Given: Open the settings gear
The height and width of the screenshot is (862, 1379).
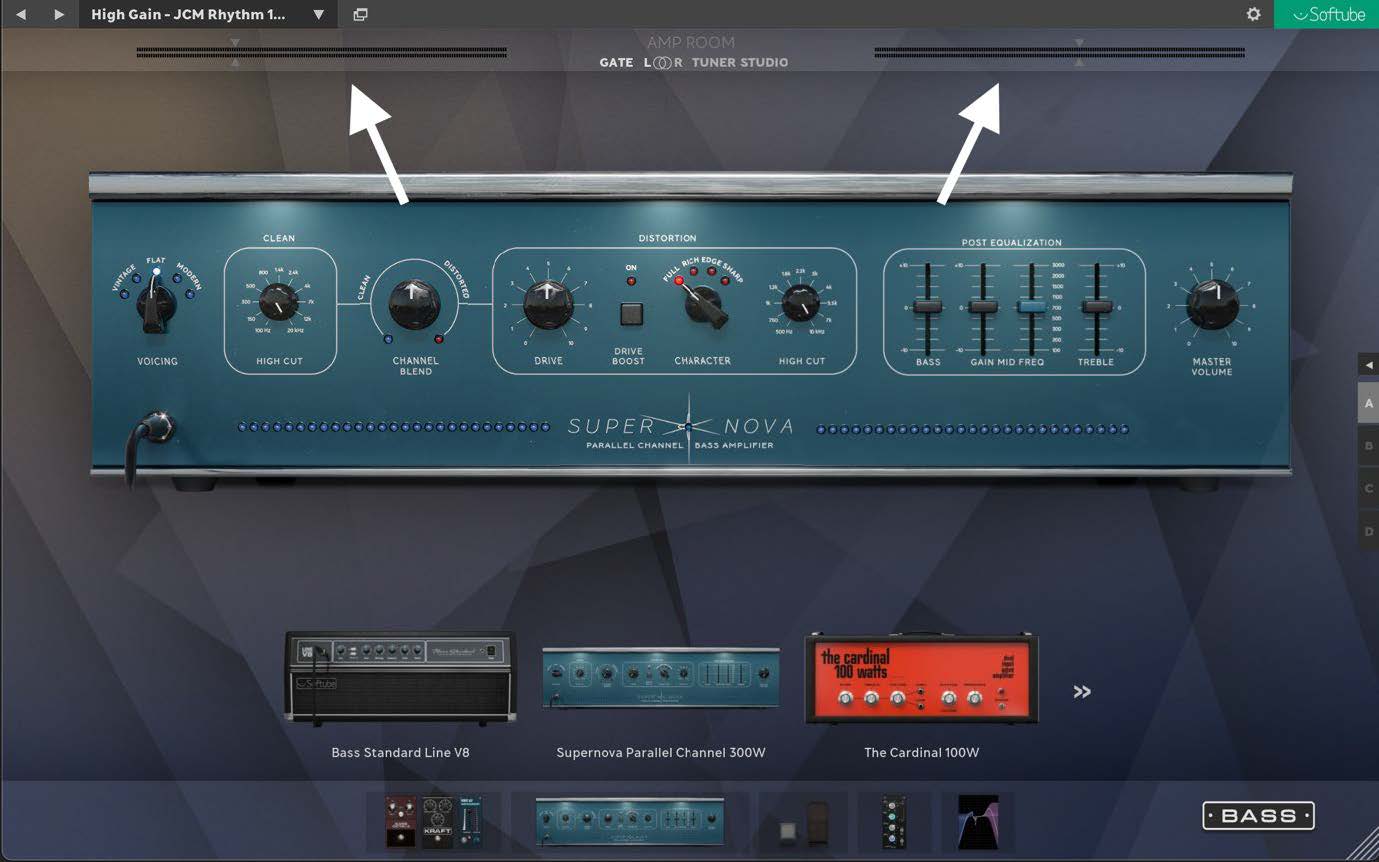Looking at the screenshot, I should point(1253,15).
